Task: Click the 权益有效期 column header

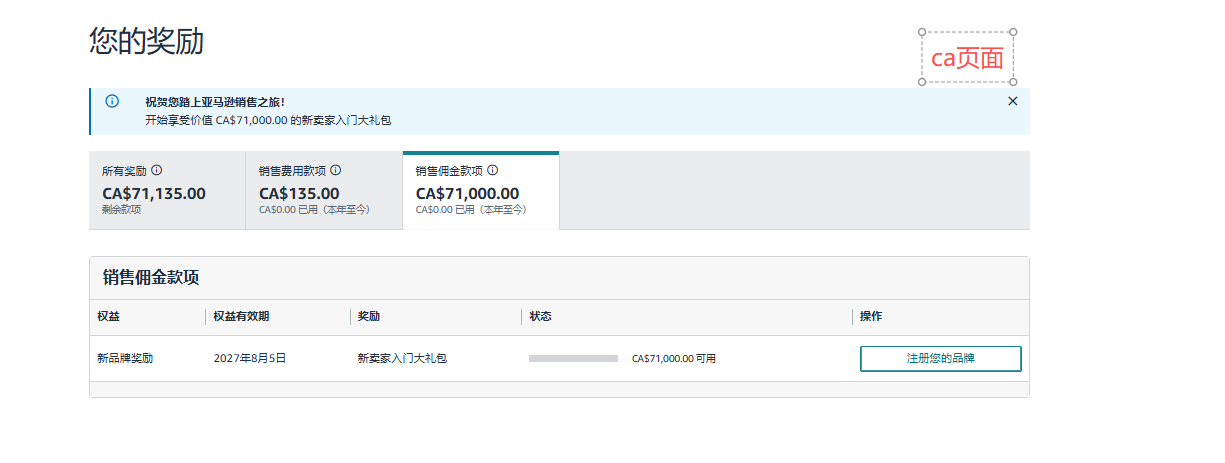Action: [241, 316]
